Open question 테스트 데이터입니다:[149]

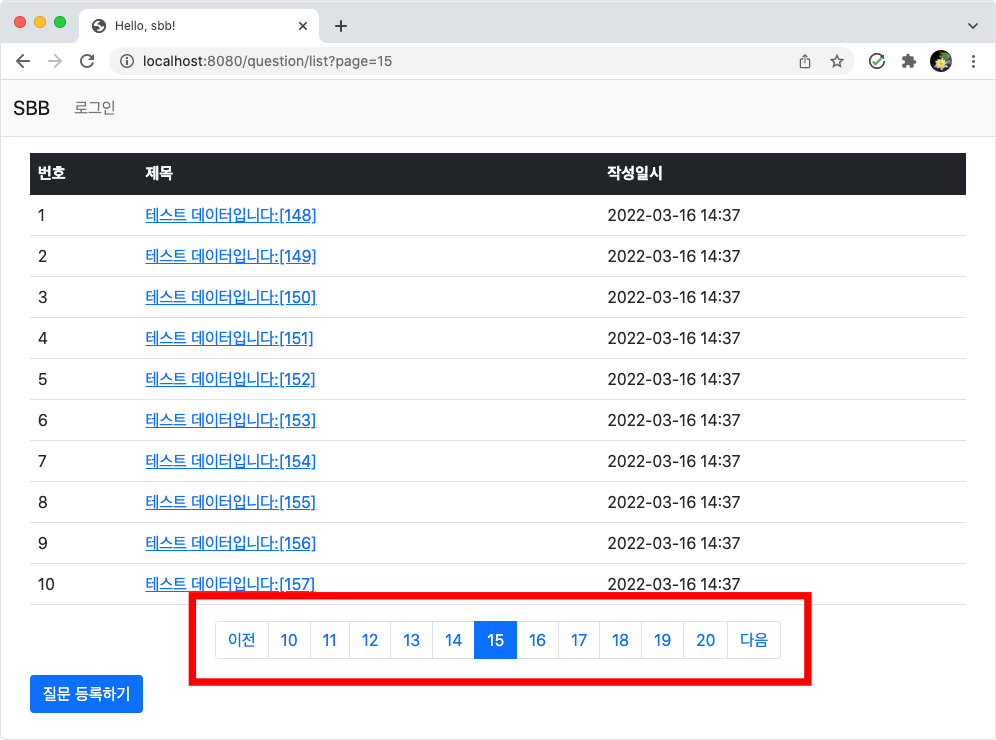pos(231,256)
